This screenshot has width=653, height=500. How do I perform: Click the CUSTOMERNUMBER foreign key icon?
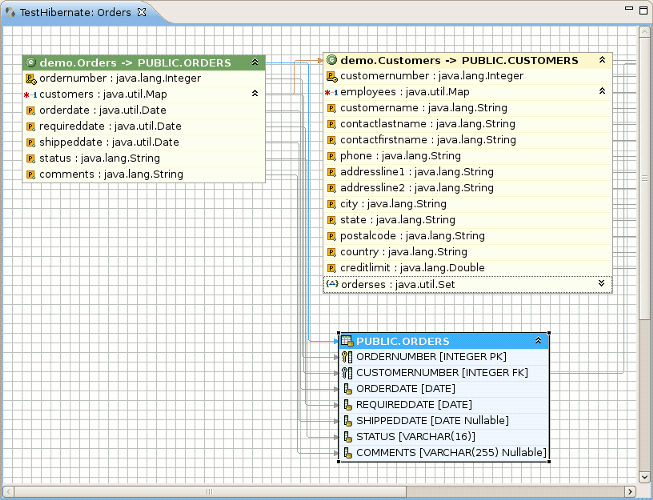(347, 373)
